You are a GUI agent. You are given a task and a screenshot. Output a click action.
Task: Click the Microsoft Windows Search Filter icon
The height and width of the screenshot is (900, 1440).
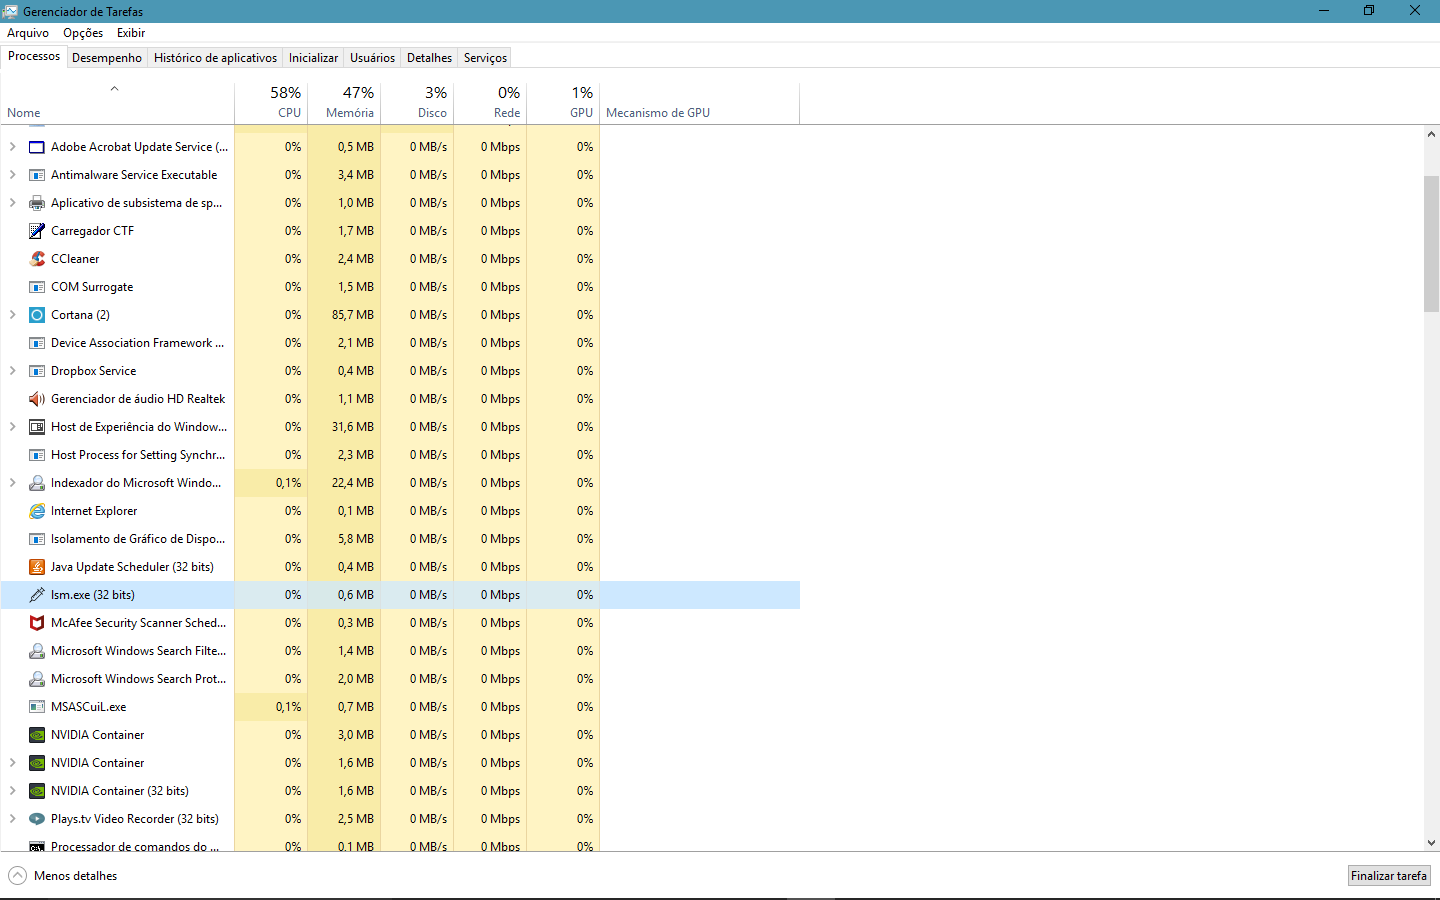tap(37, 651)
